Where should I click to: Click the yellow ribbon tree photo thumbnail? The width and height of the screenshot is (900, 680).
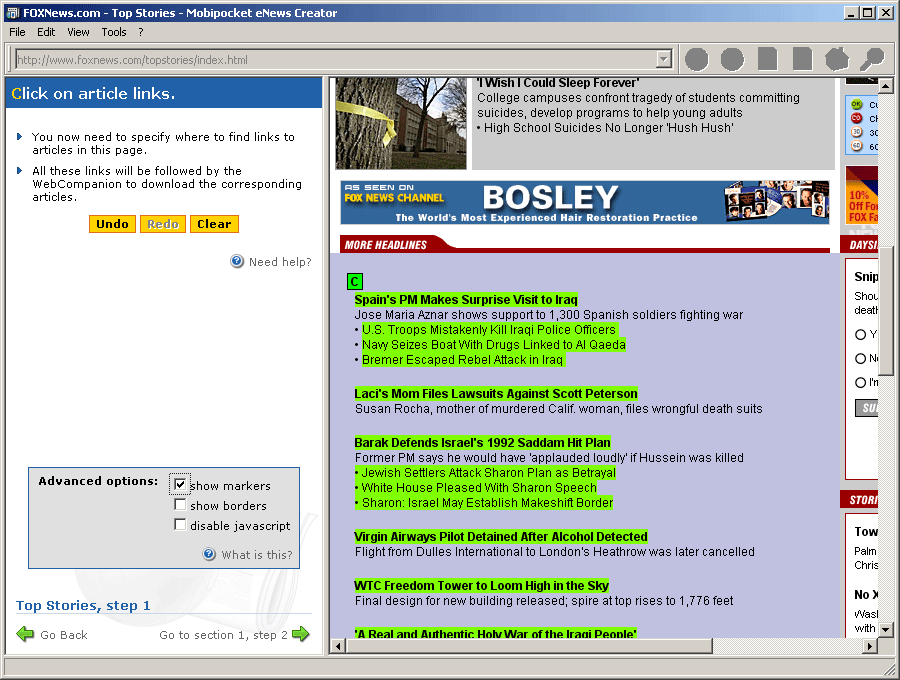tap(401, 123)
